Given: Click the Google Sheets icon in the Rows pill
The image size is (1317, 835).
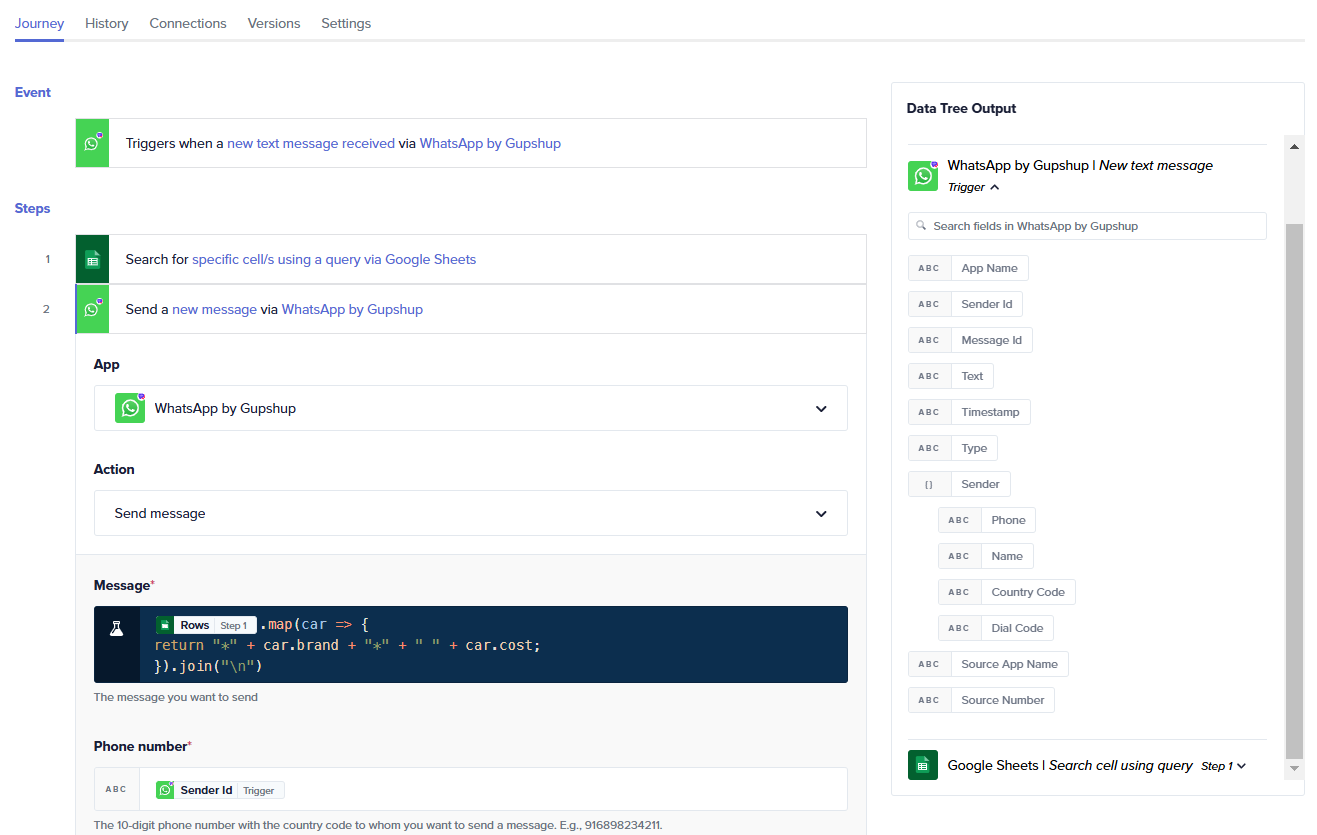Looking at the screenshot, I should click(164, 625).
